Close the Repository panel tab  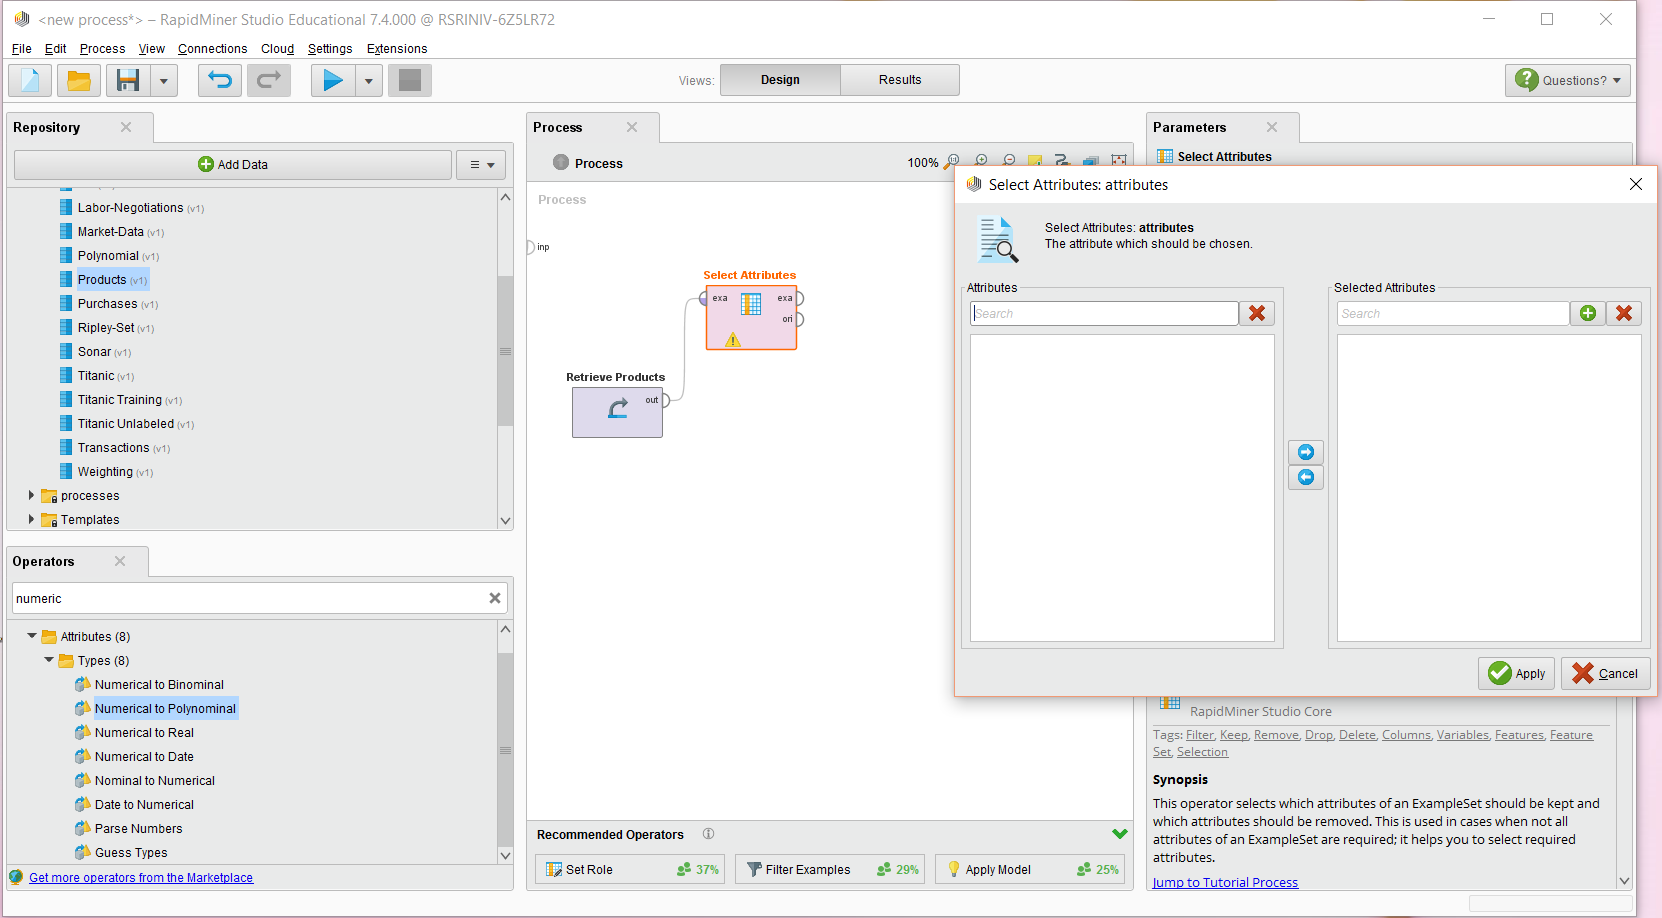click(126, 127)
